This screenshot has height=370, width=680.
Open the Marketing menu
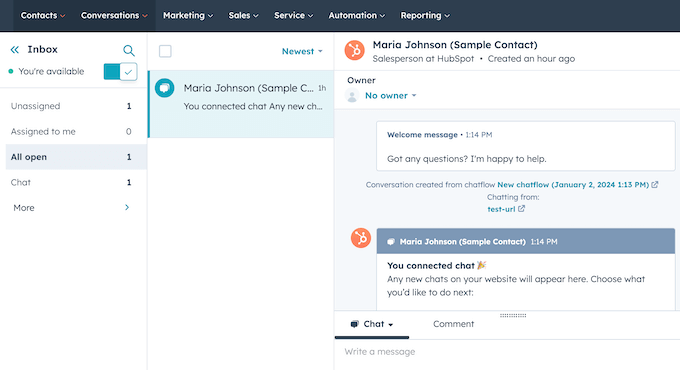click(188, 15)
